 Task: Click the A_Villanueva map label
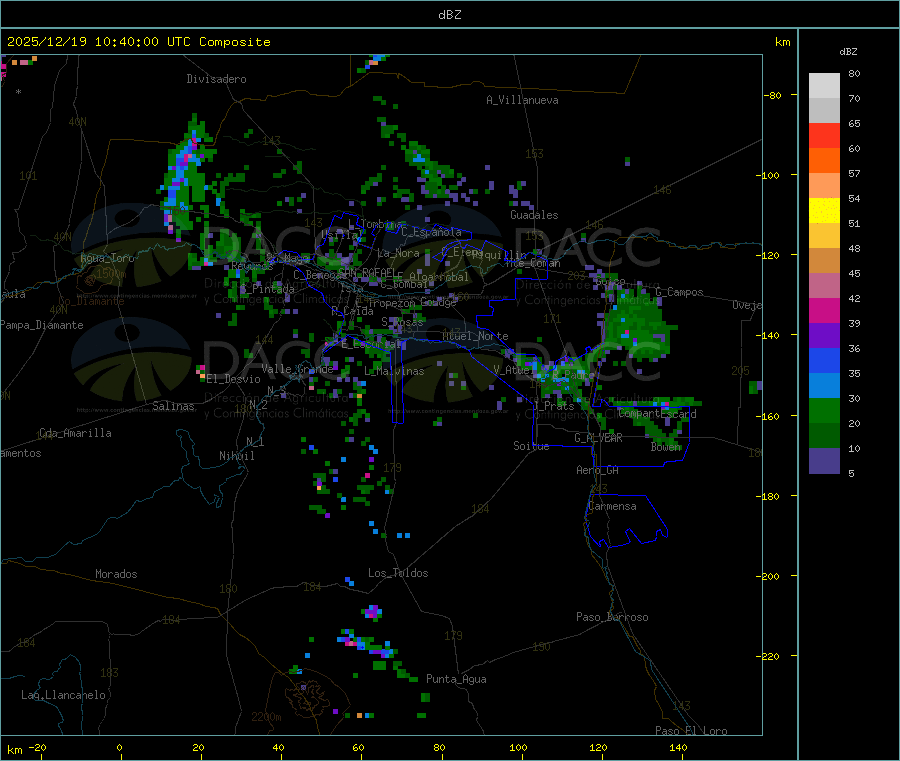pos(522,100)
